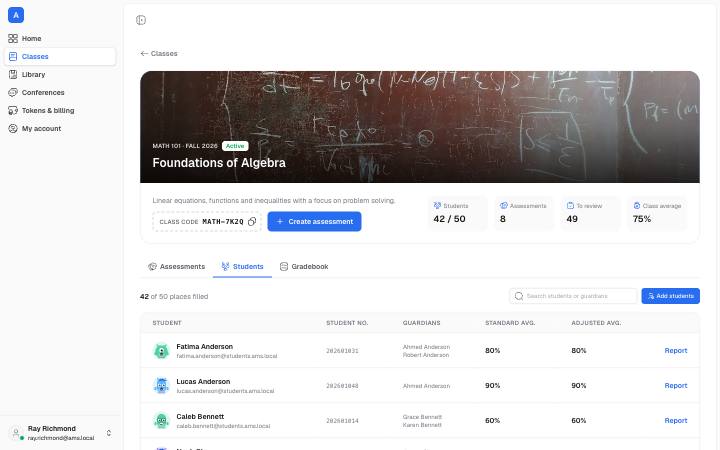Select the Students tab
The image size is (720, 450).
coord(242,267)
